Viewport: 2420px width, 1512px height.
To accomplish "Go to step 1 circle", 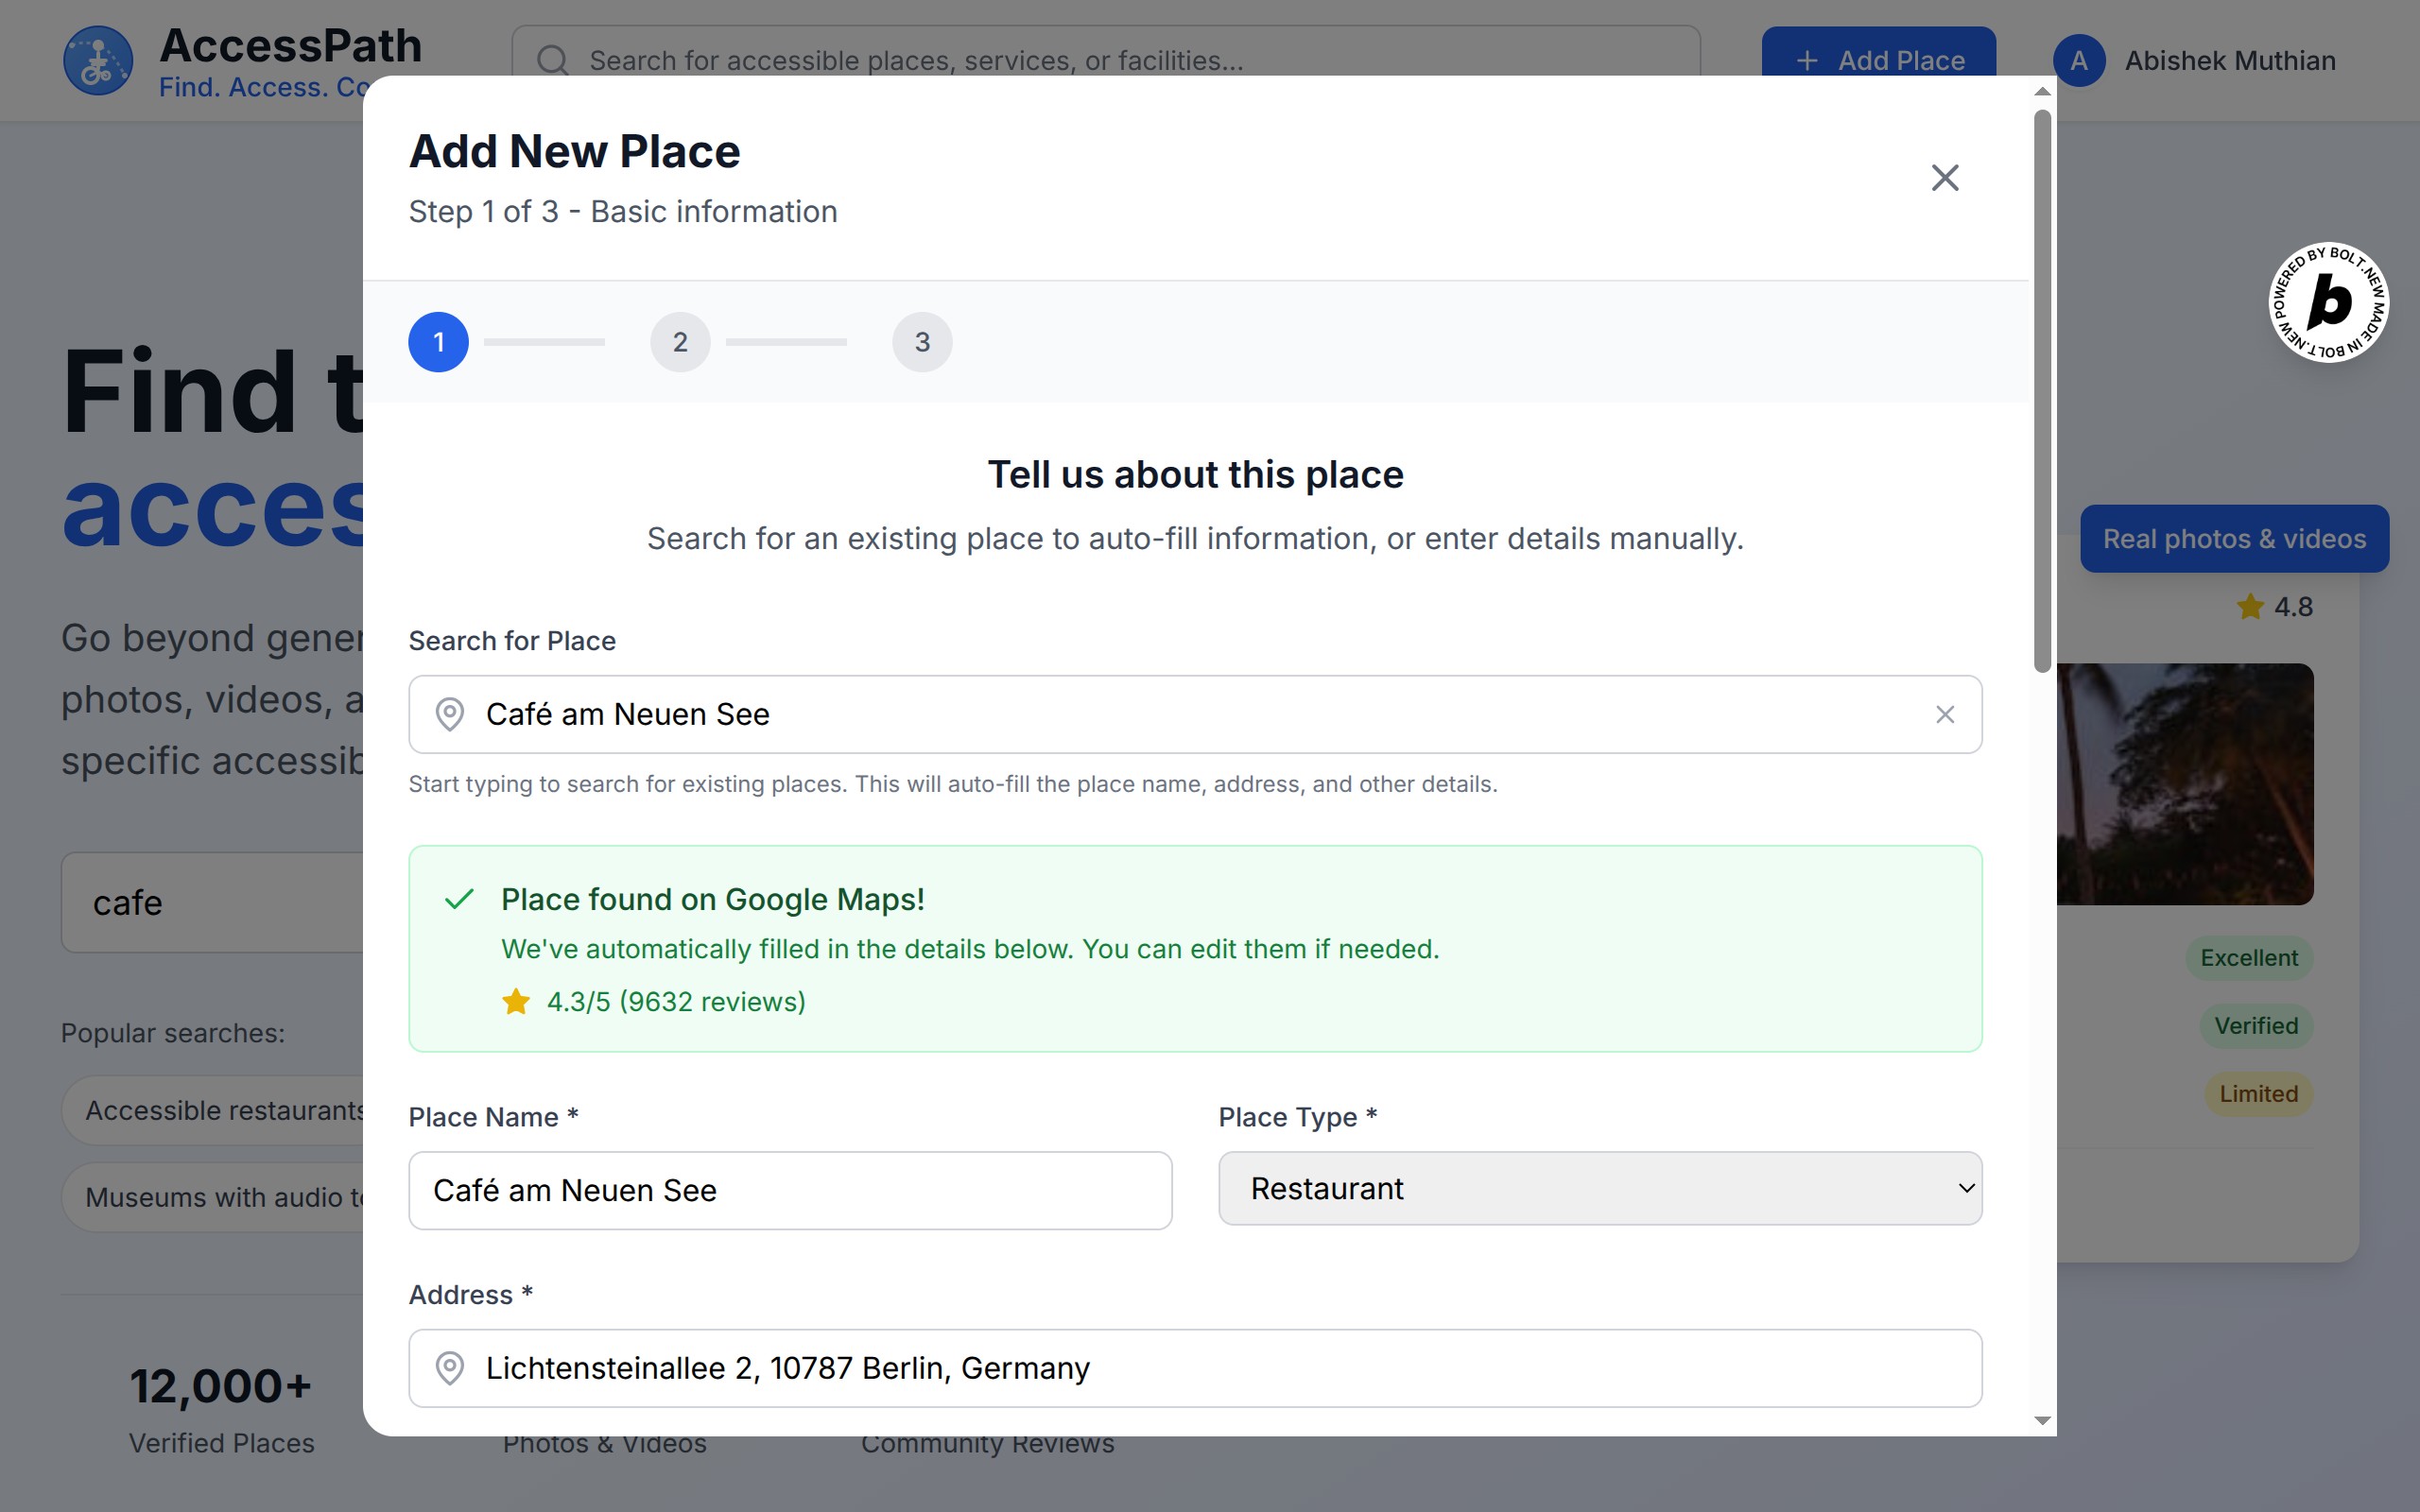I will tap(438, 342).
